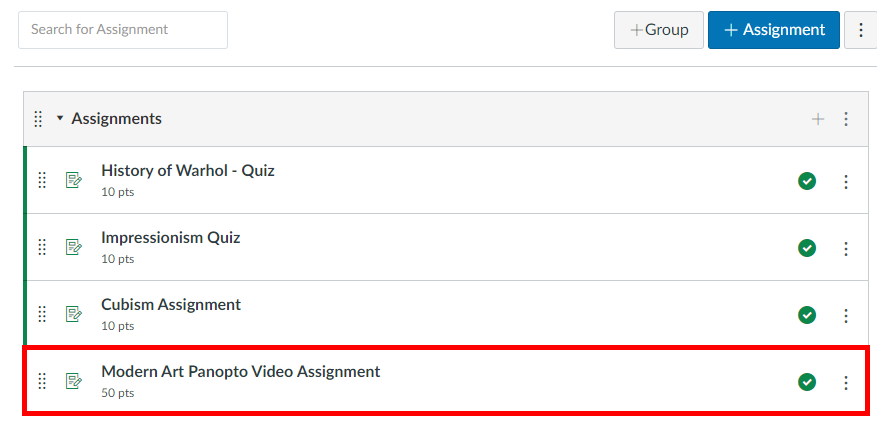Add an assignment via the group plus icon
Viewport: 877px width, 437px height.
pos(818,119)
